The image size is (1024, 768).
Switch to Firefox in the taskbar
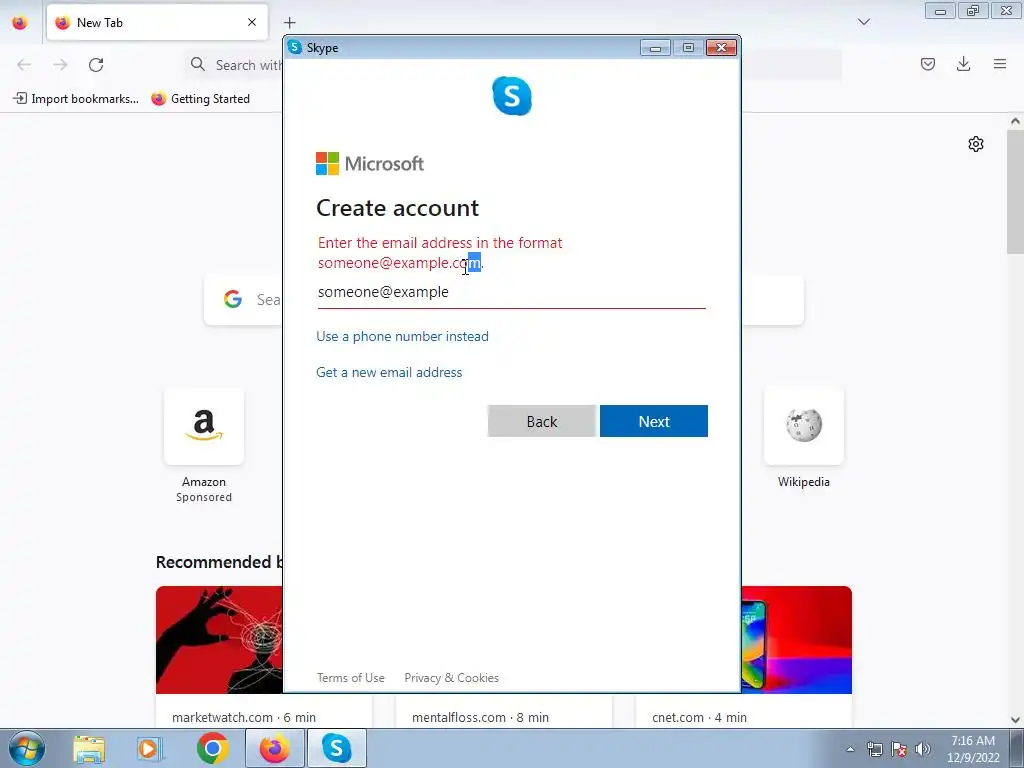[275, 748]
